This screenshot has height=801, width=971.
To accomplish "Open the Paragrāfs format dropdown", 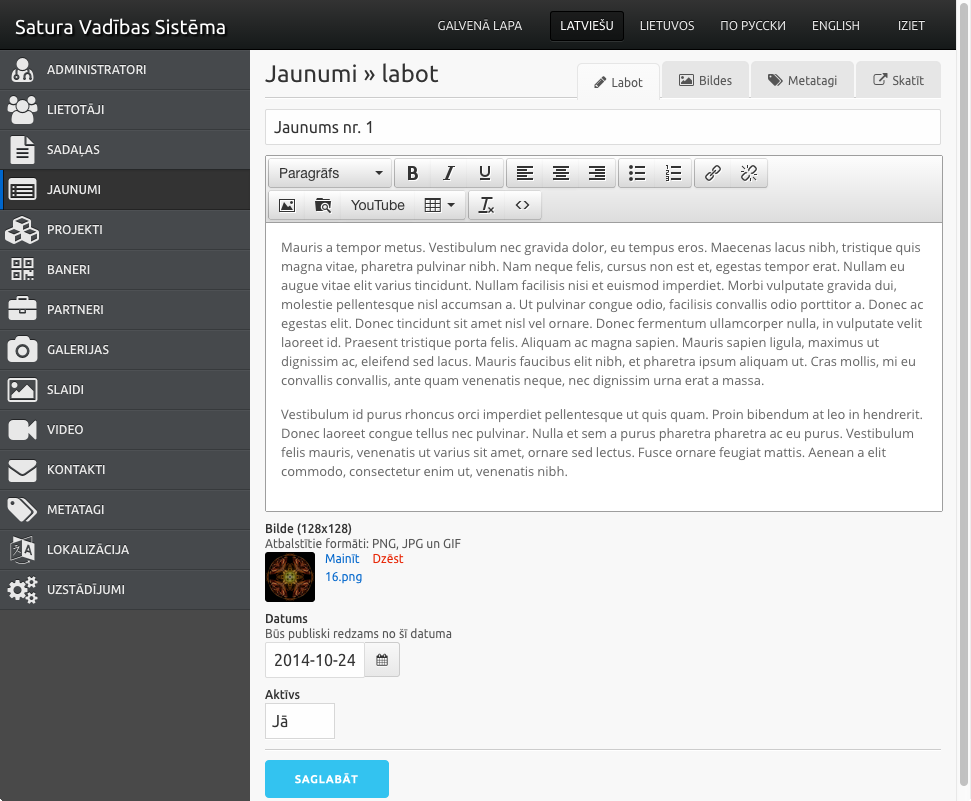I will point(330,173).
